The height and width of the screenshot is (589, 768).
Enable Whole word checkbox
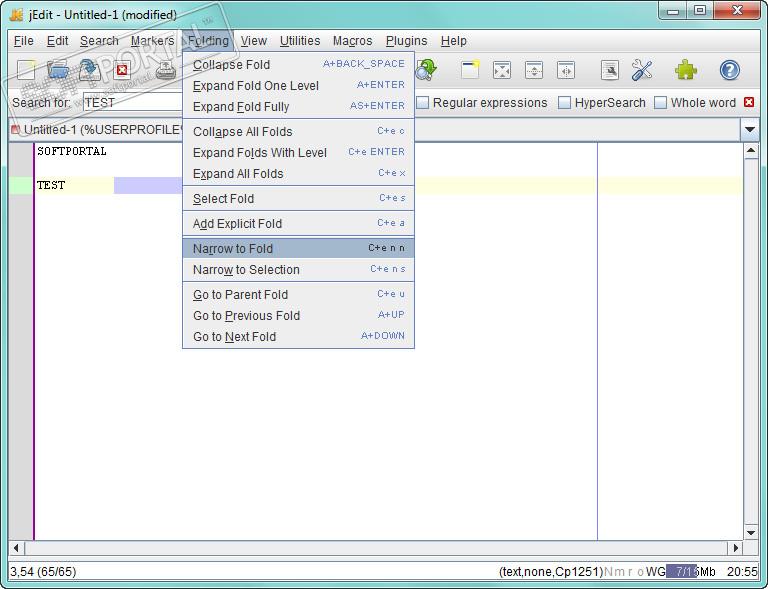point(660,103)
